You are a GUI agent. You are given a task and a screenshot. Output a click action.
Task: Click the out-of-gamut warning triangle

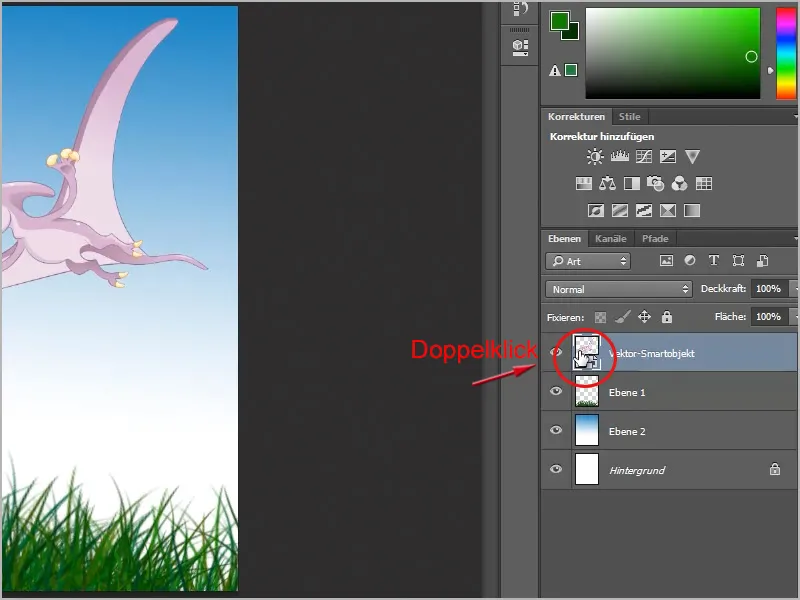(555, 70)
